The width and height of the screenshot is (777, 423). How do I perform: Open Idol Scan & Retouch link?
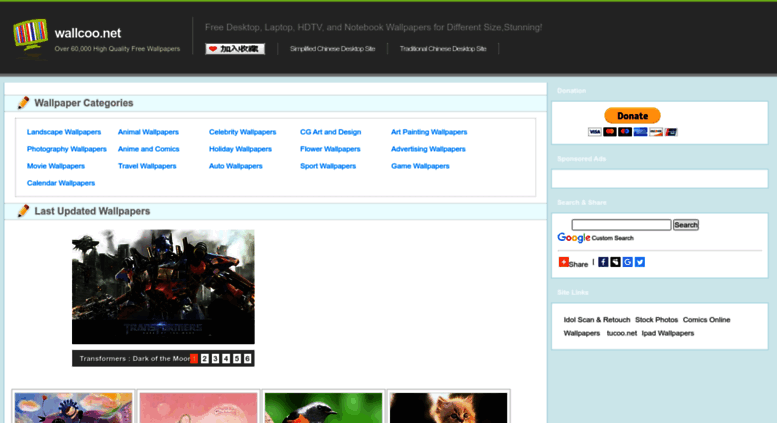(x=597, y=320)
